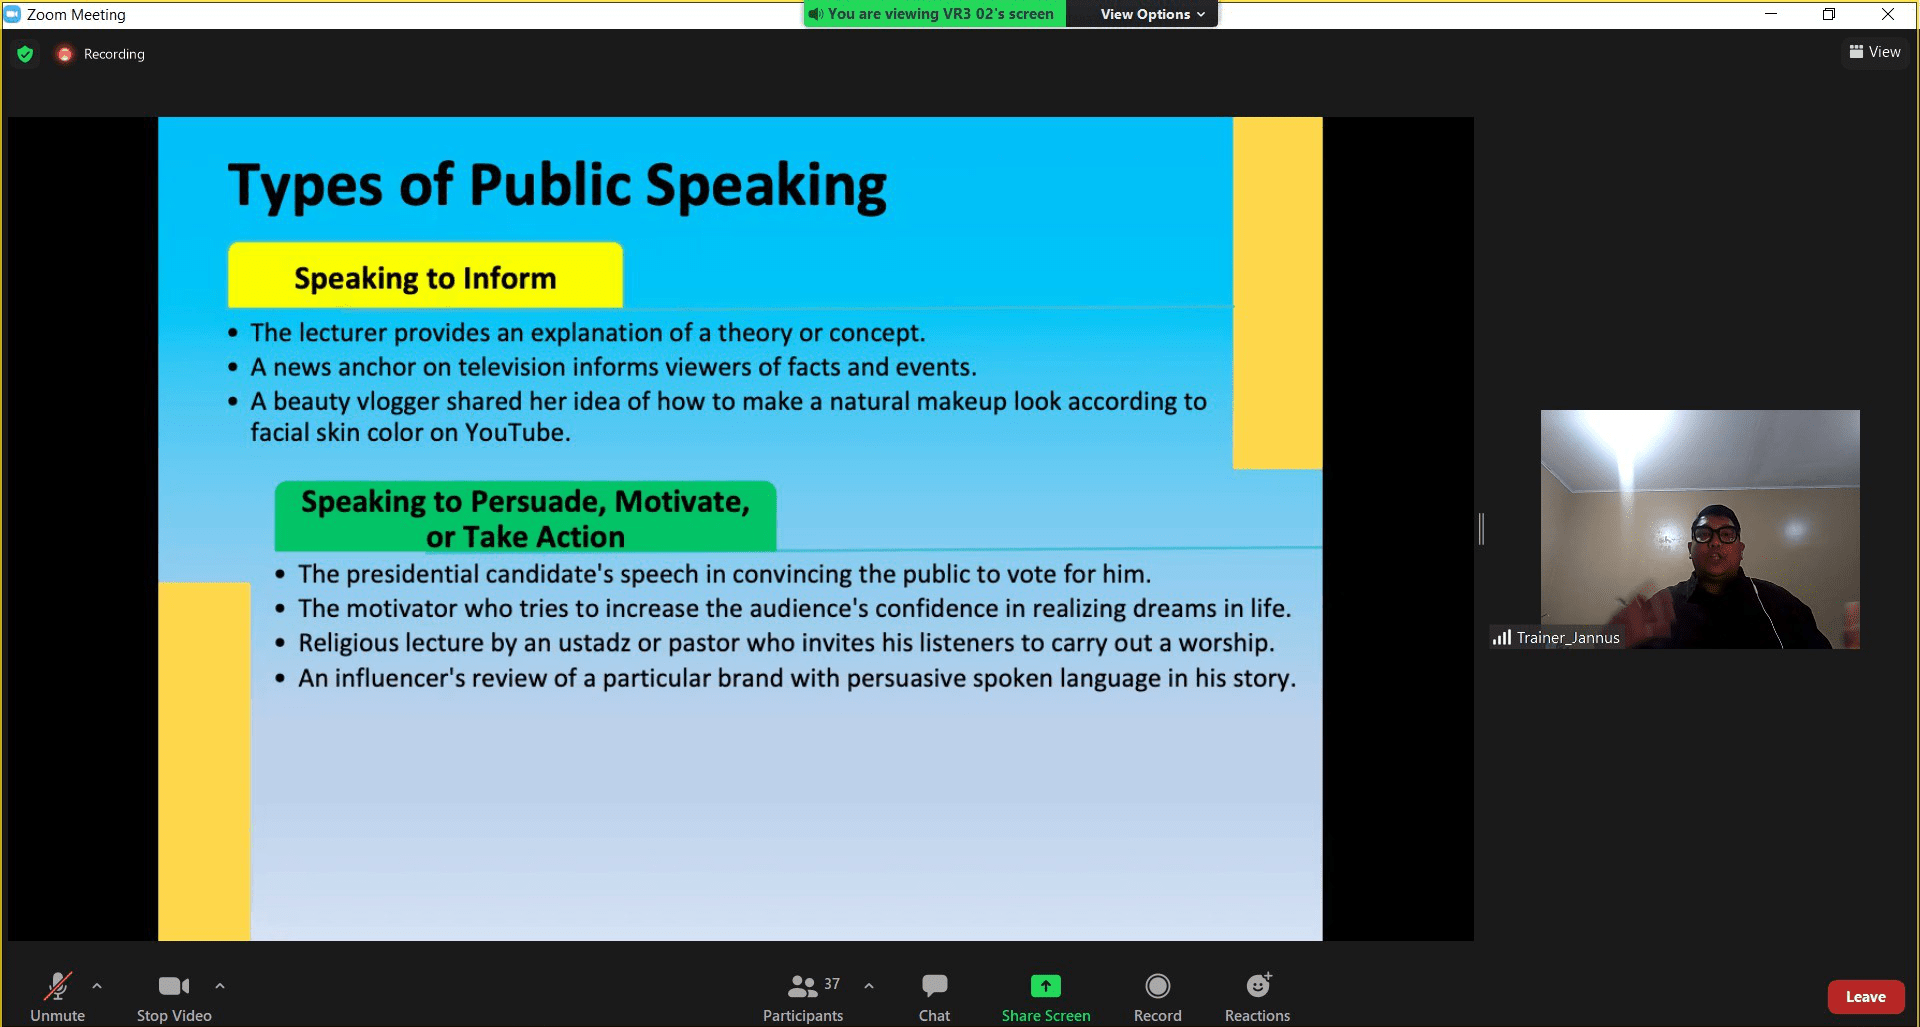
Task: Expand the Participants chevron menu
Action: (x=868, y=985)
